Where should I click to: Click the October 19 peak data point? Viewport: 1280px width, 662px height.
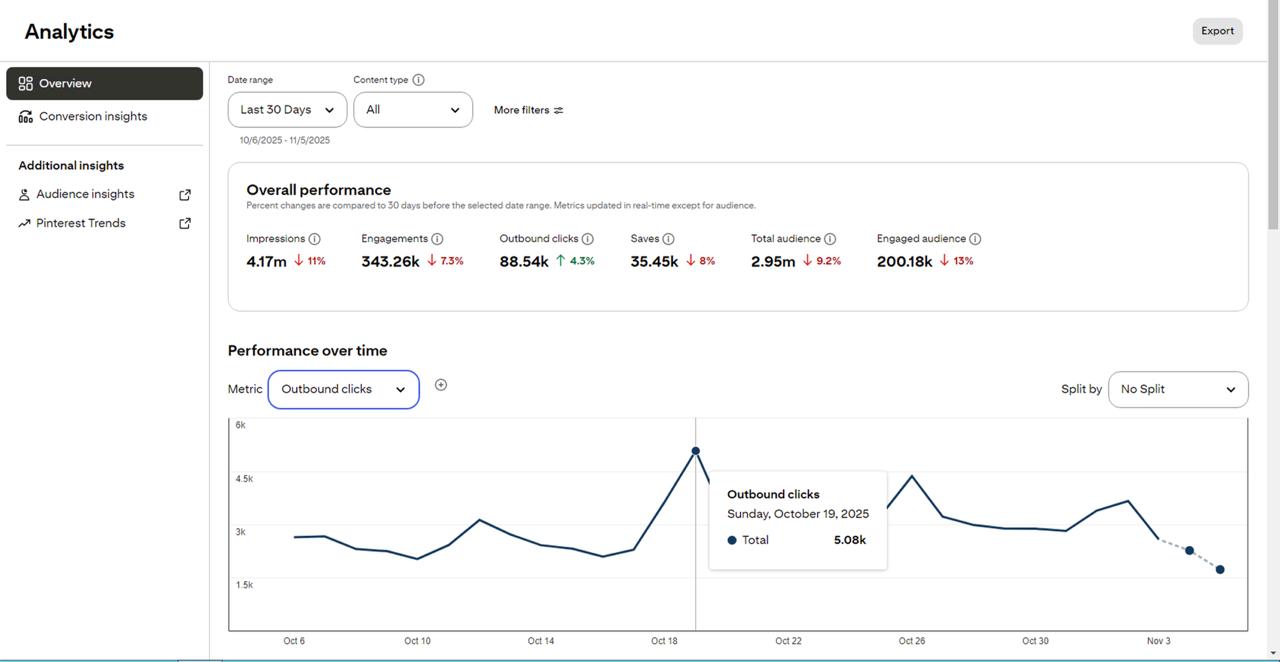point(696,451)
